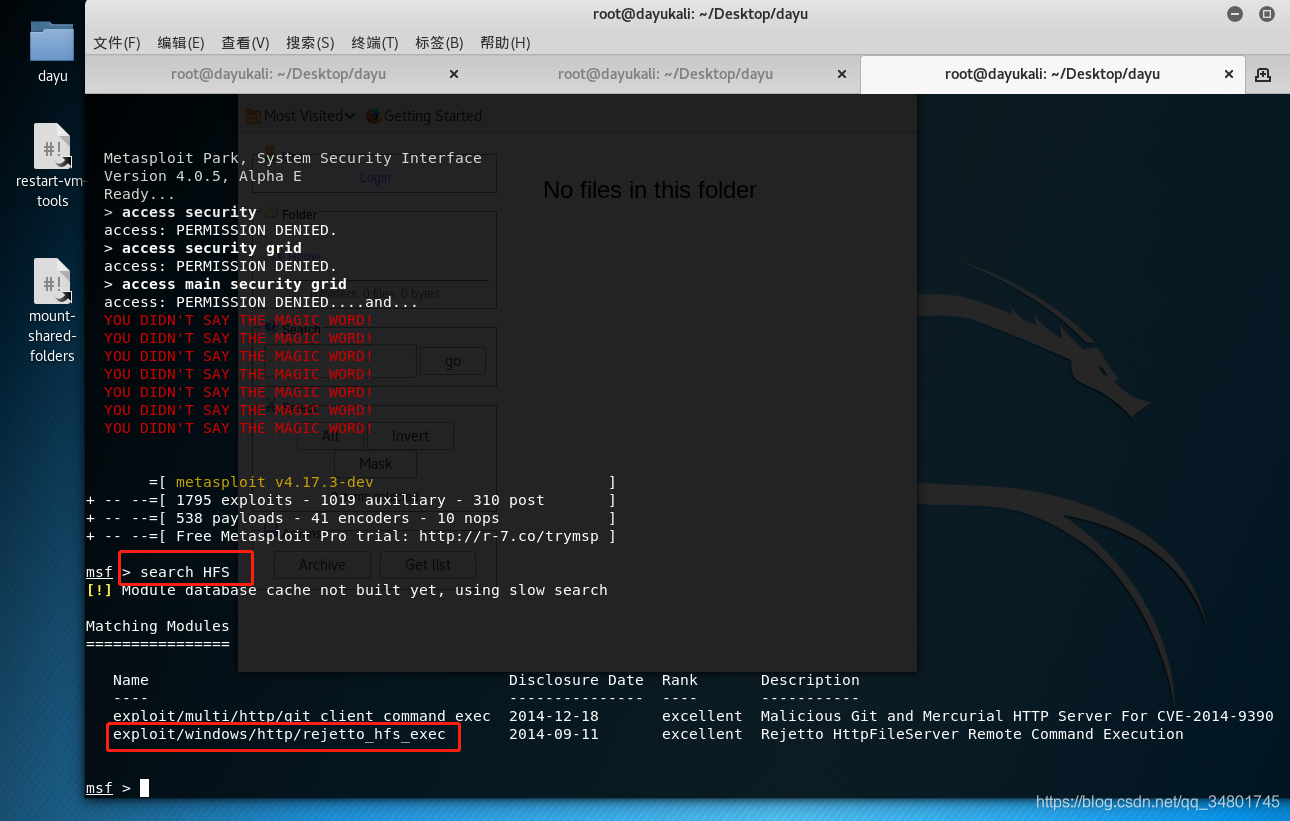This screenshot has height=821, width=1290.
Task: Click 'exploit/multi/http/git_client_command_exec' module name
Action: click(x=302, y=716)
